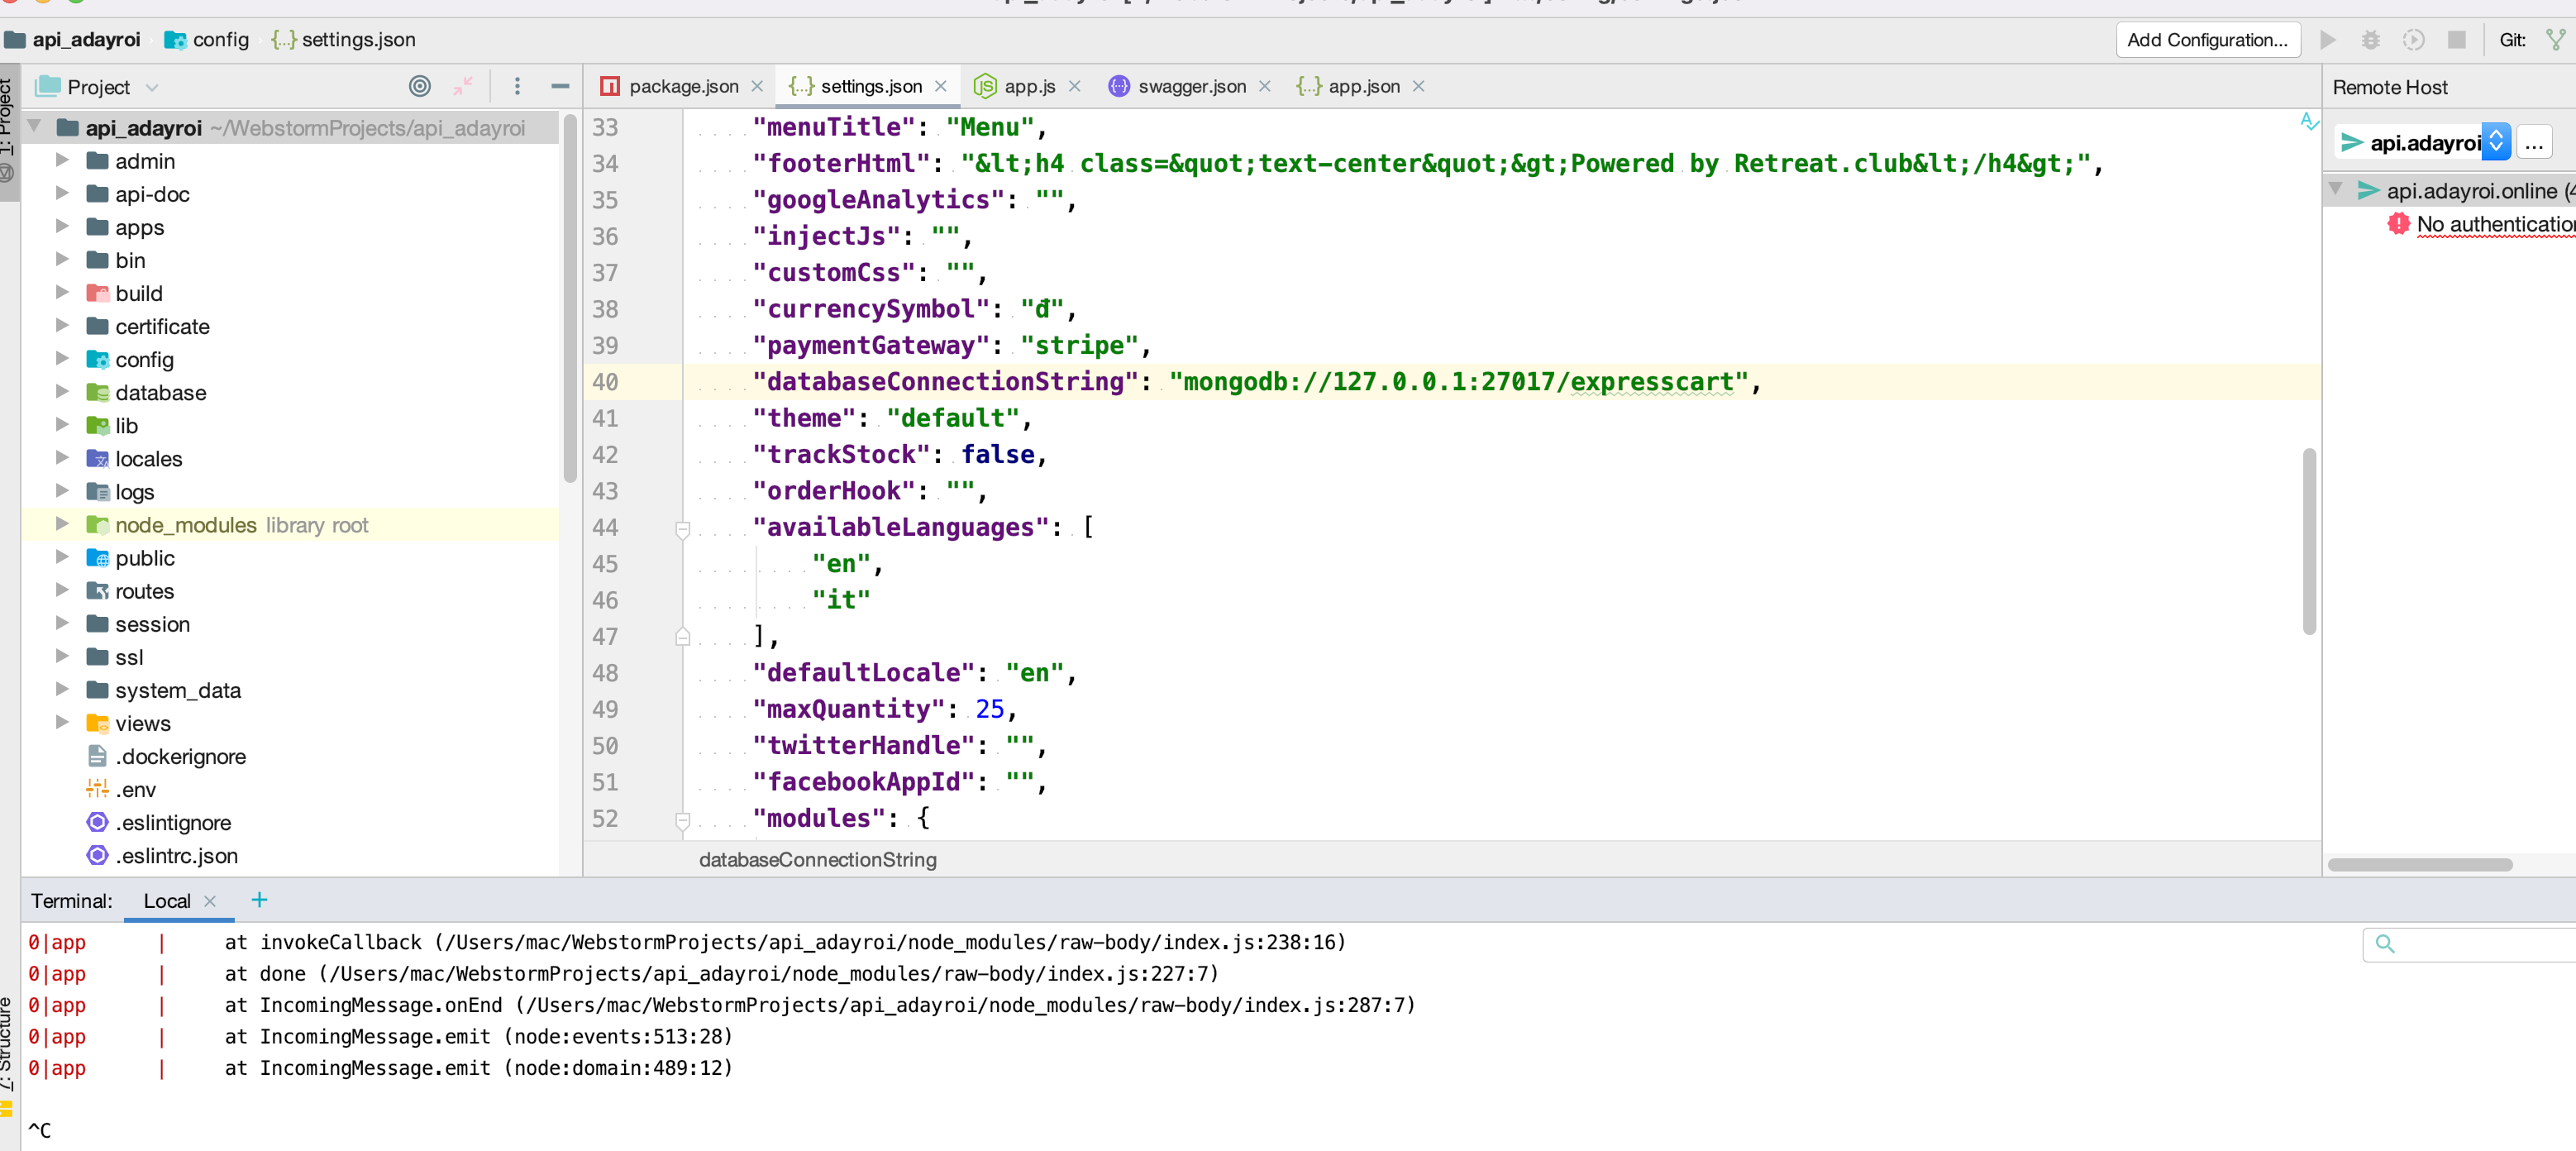This screenshot has width=2576, height=1151.
Task: Toggle fold at line 52 modules
Action: pos(683,820)
